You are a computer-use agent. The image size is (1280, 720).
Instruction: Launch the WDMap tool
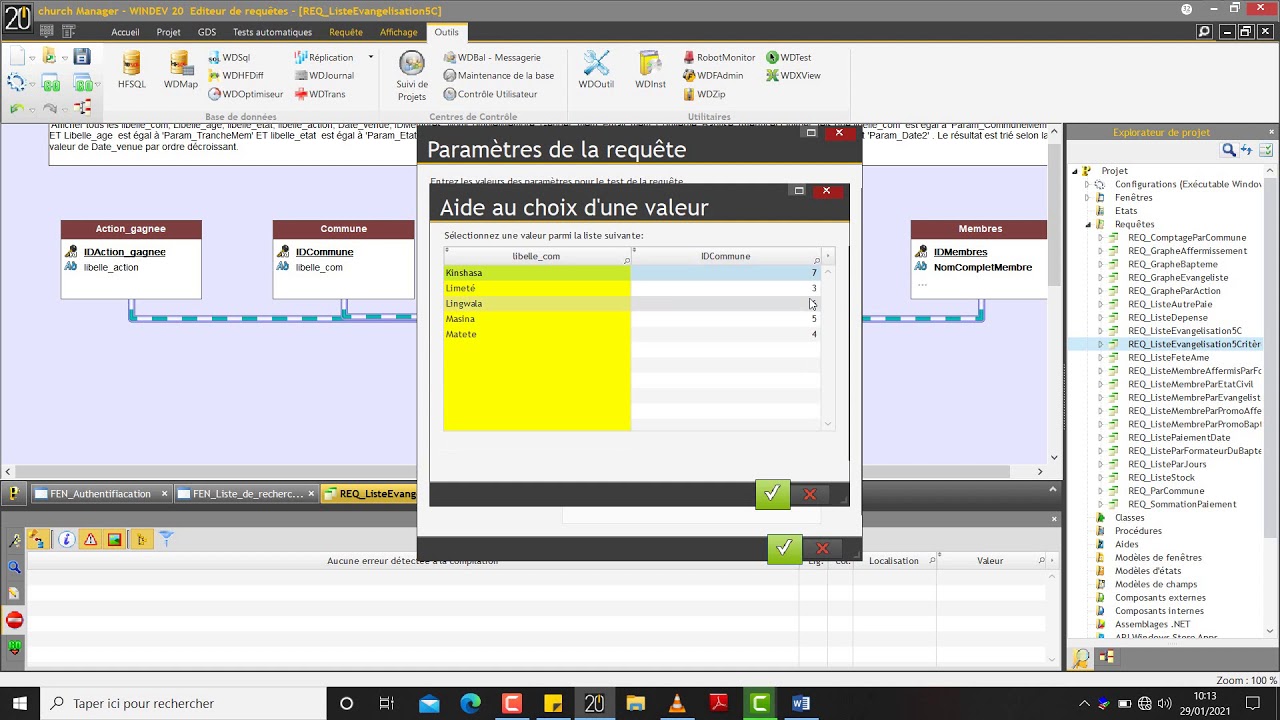click(180, 69)
